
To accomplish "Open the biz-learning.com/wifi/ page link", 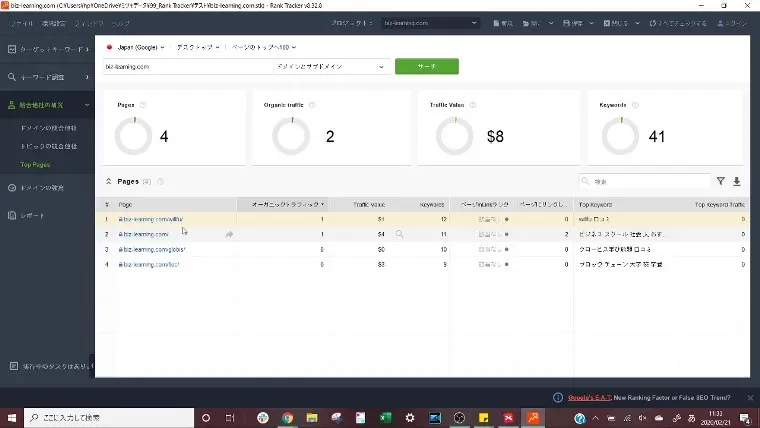I will 152,218.
